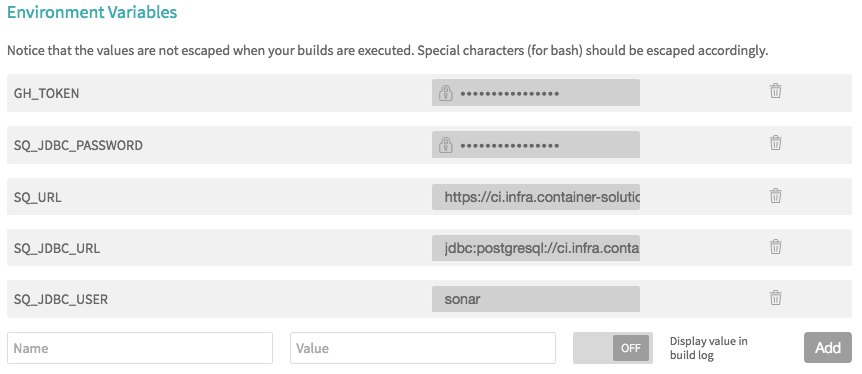
Task: Remove SQ_JDBC_PASSWORD using its trash icon
Action: point(775,143)
